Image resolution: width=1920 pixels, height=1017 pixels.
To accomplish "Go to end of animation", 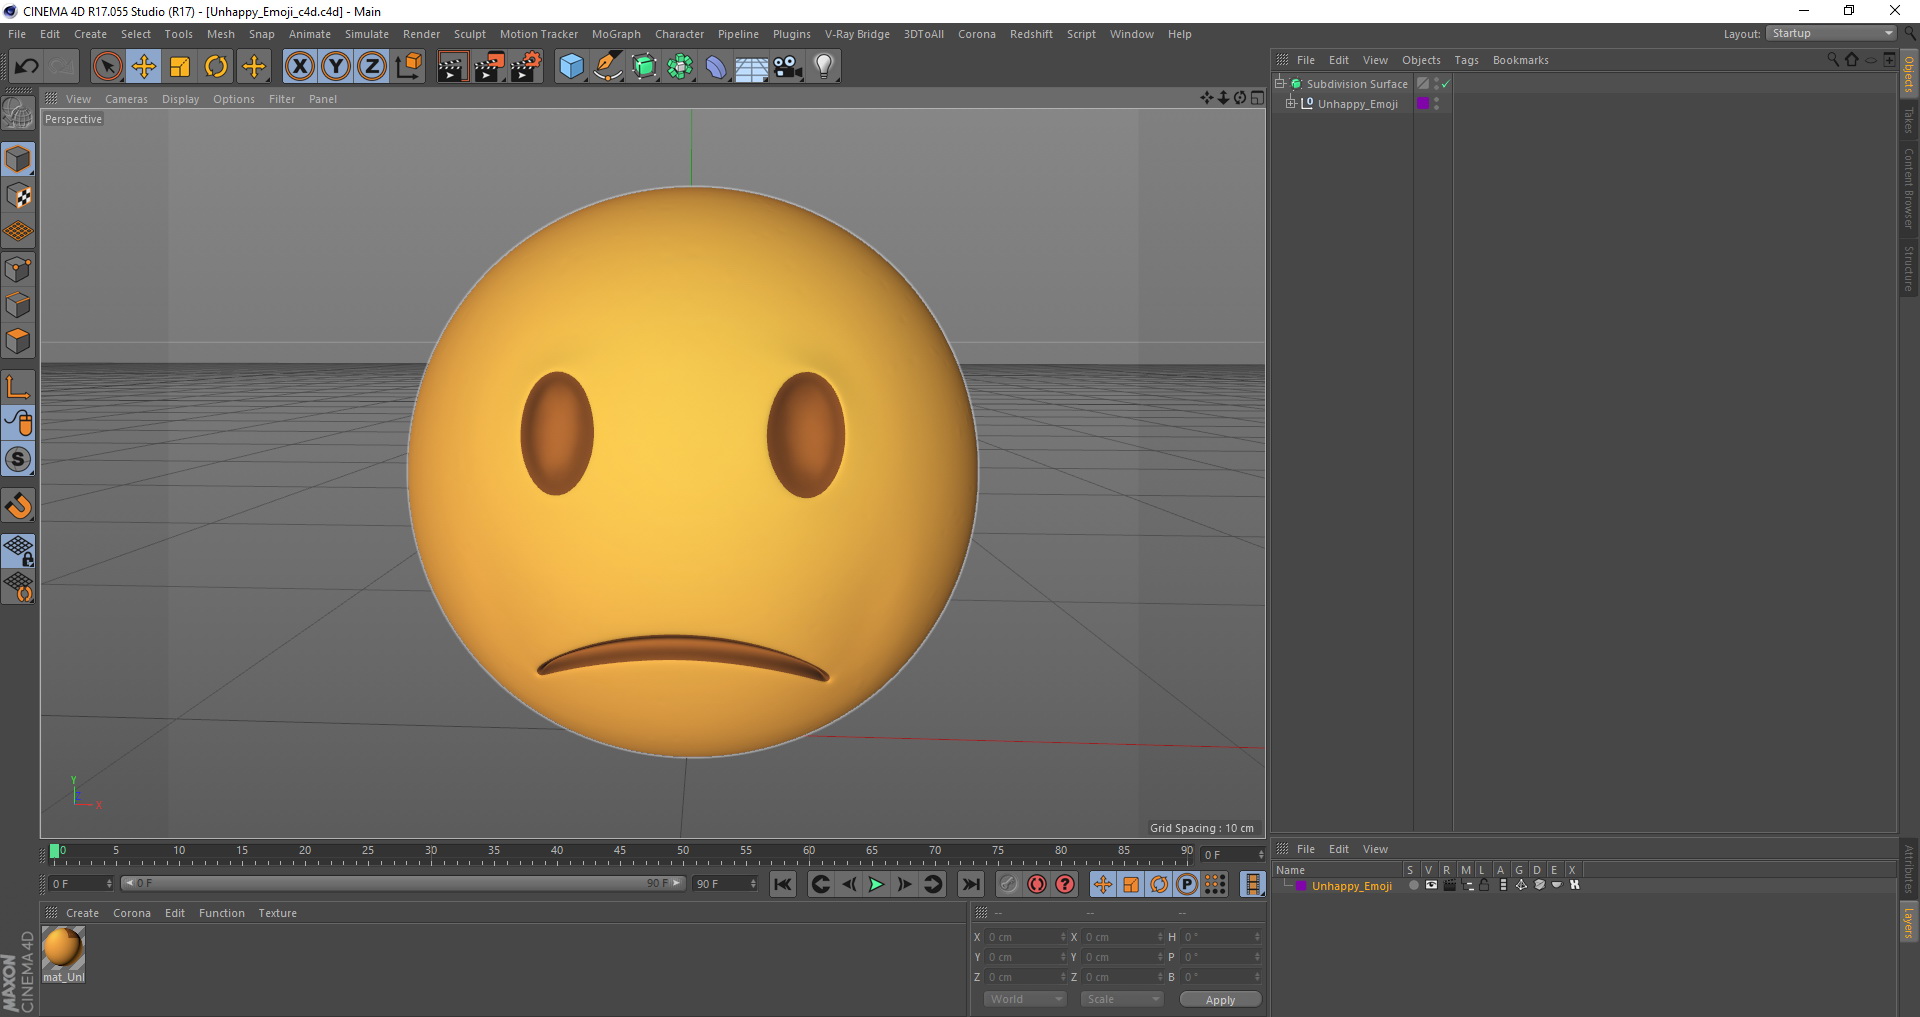I will point(970,884).
